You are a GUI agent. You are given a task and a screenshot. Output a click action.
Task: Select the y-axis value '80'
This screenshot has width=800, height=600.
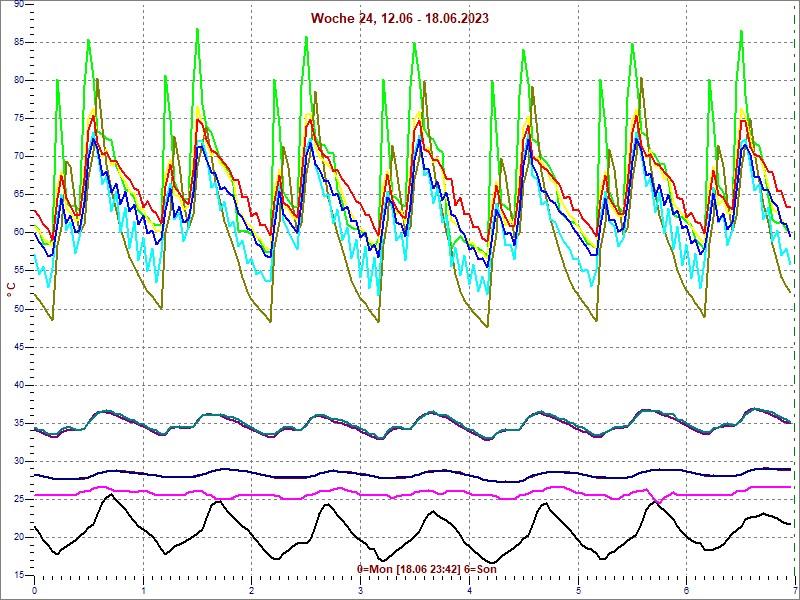tap(18, 80)
